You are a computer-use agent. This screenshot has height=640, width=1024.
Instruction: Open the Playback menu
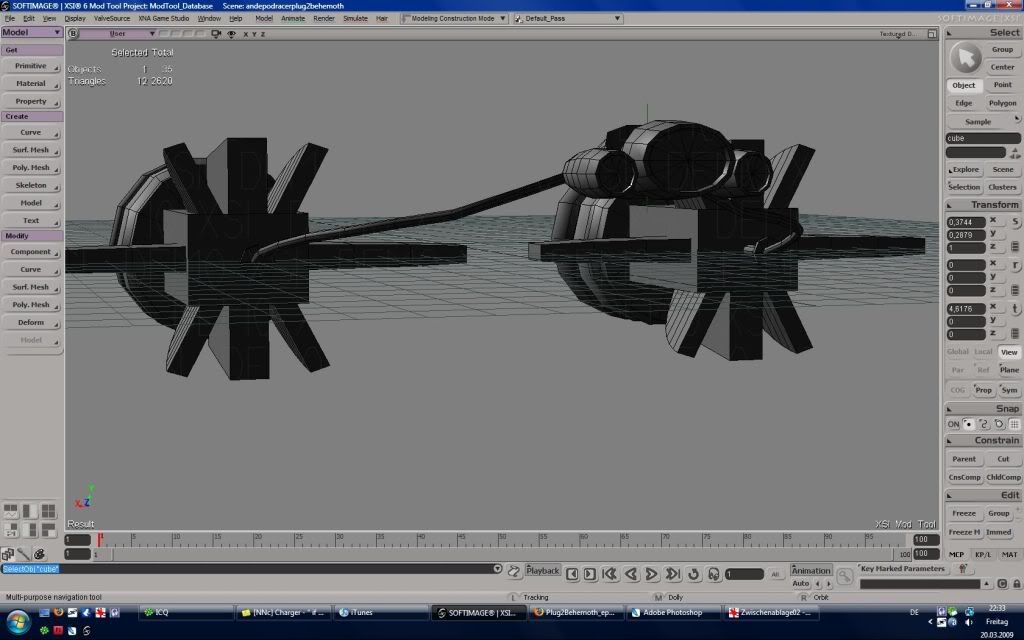tap(543, 570)
